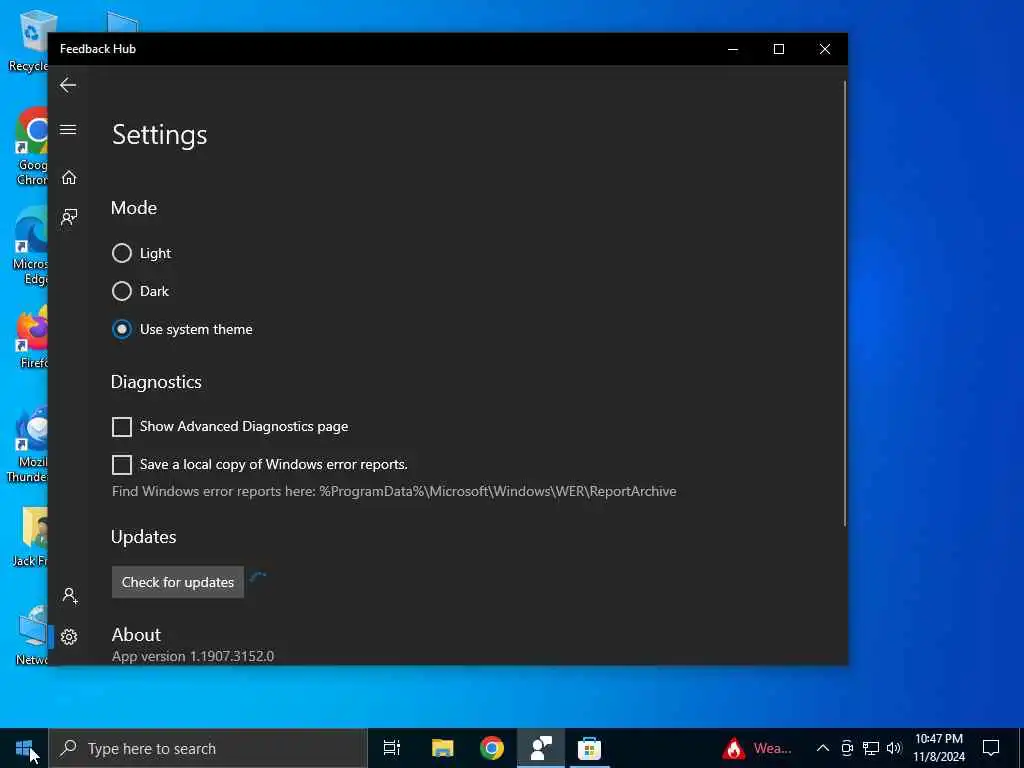The height and width of the screenshot is (768, 1024).
Task: Open File Explorer from the taskbar
Action: coord(442,748)
